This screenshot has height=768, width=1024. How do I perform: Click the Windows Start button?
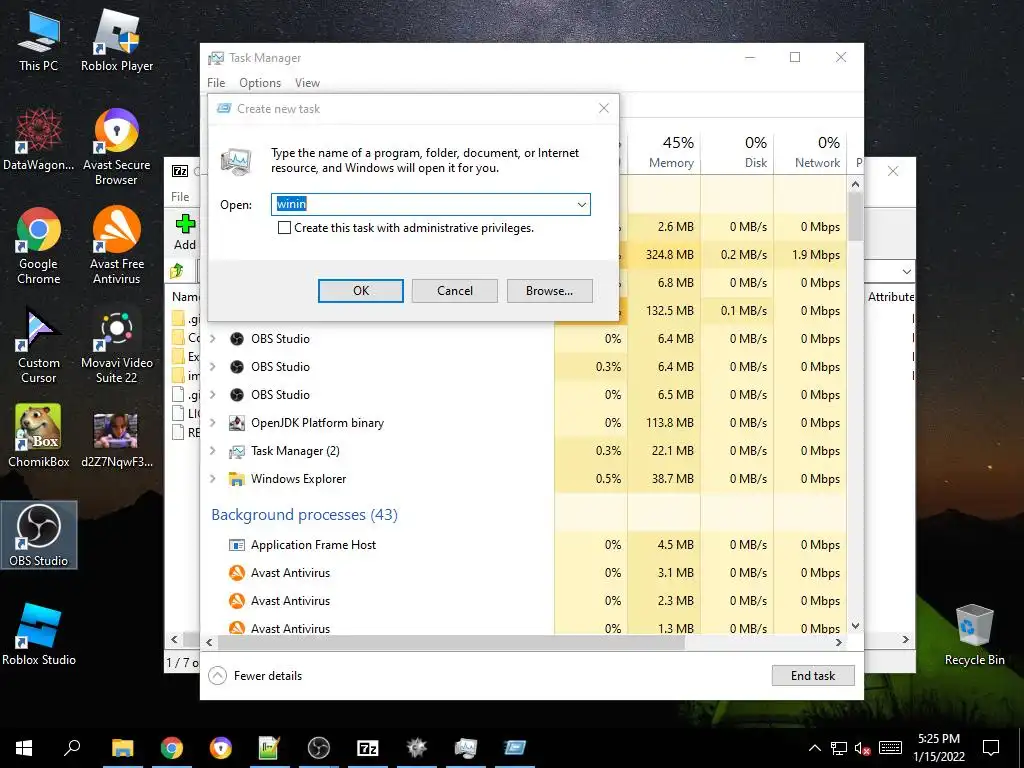tap(24, 748)
